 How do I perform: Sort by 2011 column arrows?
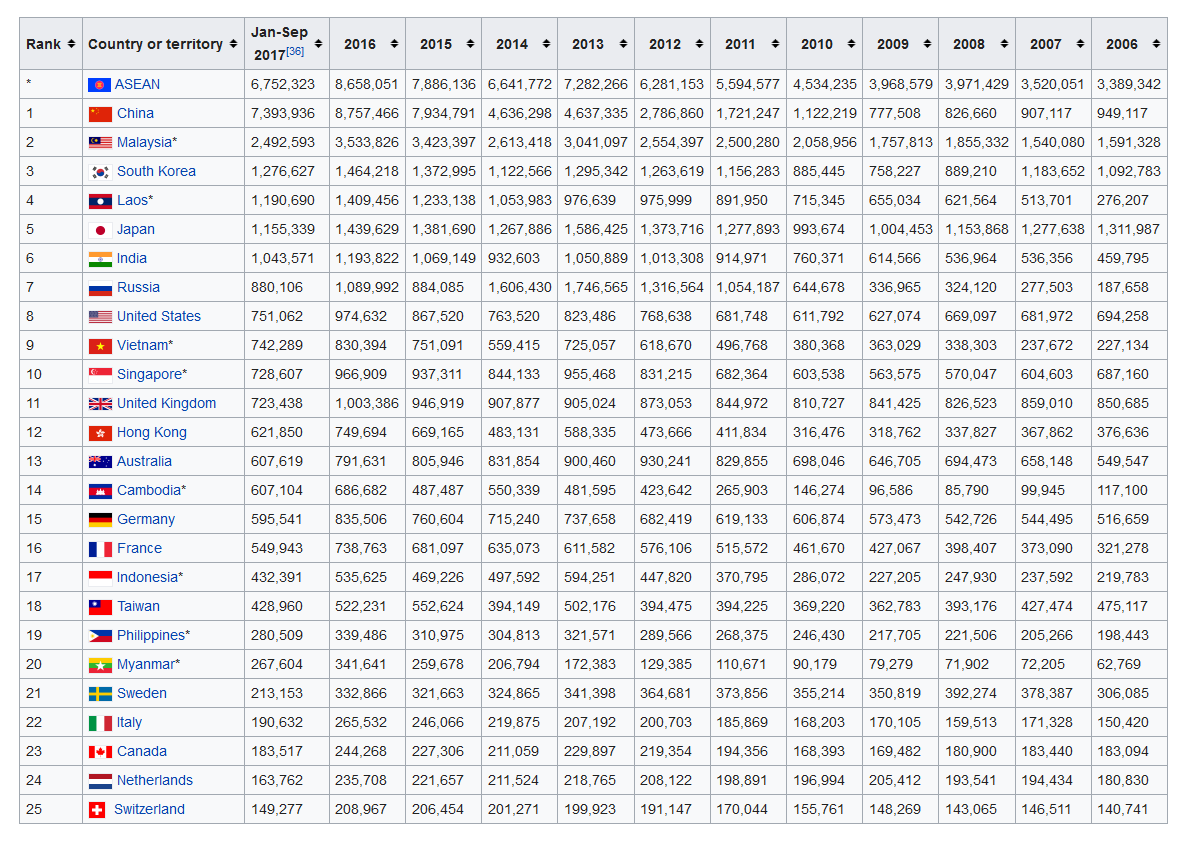pyautogui.click(x=775, y=44)
